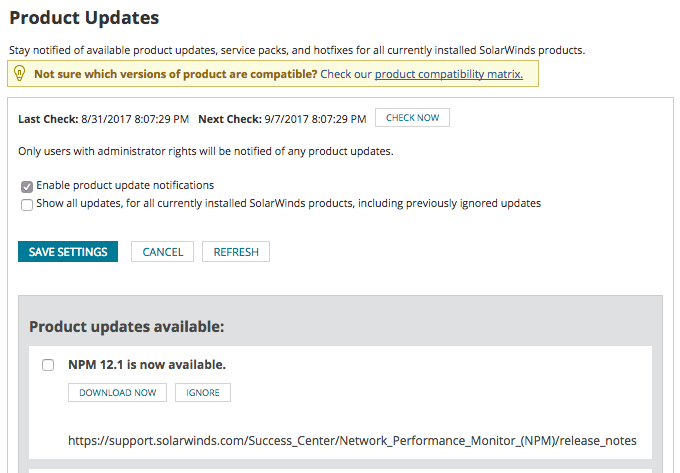This screenshot has width=680, height=473.
Task: Save settings with SAVE SETTINGS button
Action: [x=68, y=251]
